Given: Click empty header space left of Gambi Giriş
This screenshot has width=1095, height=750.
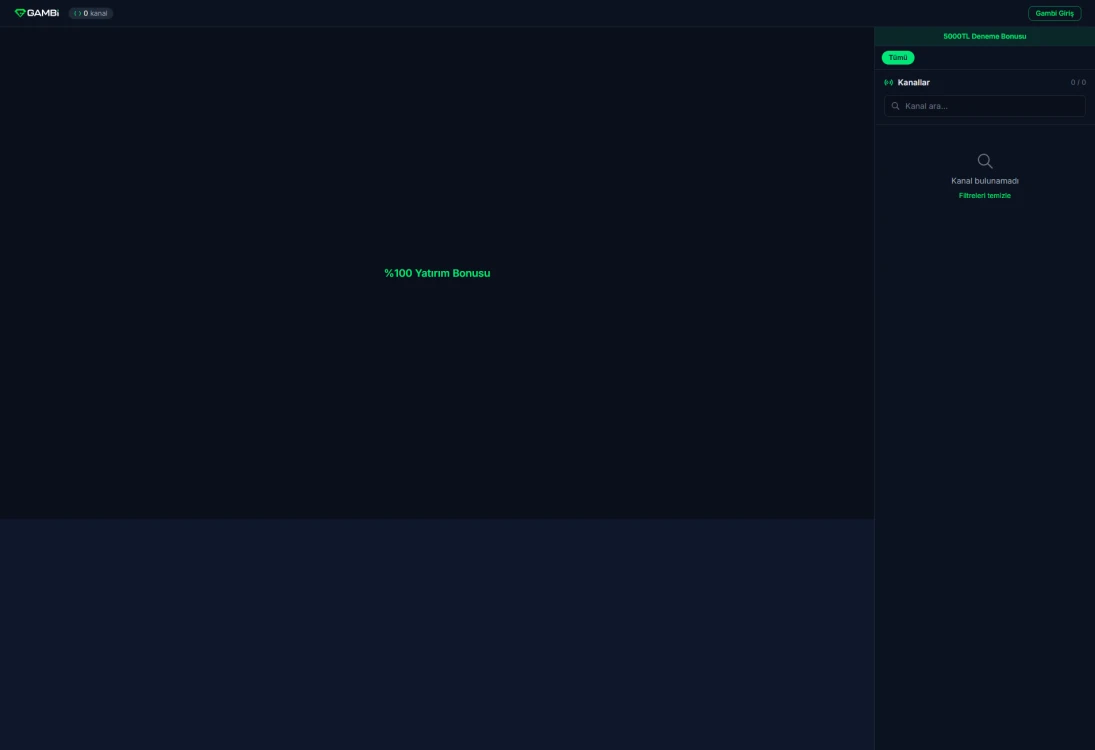Looking at the screenshot, I should click(600, 13).
